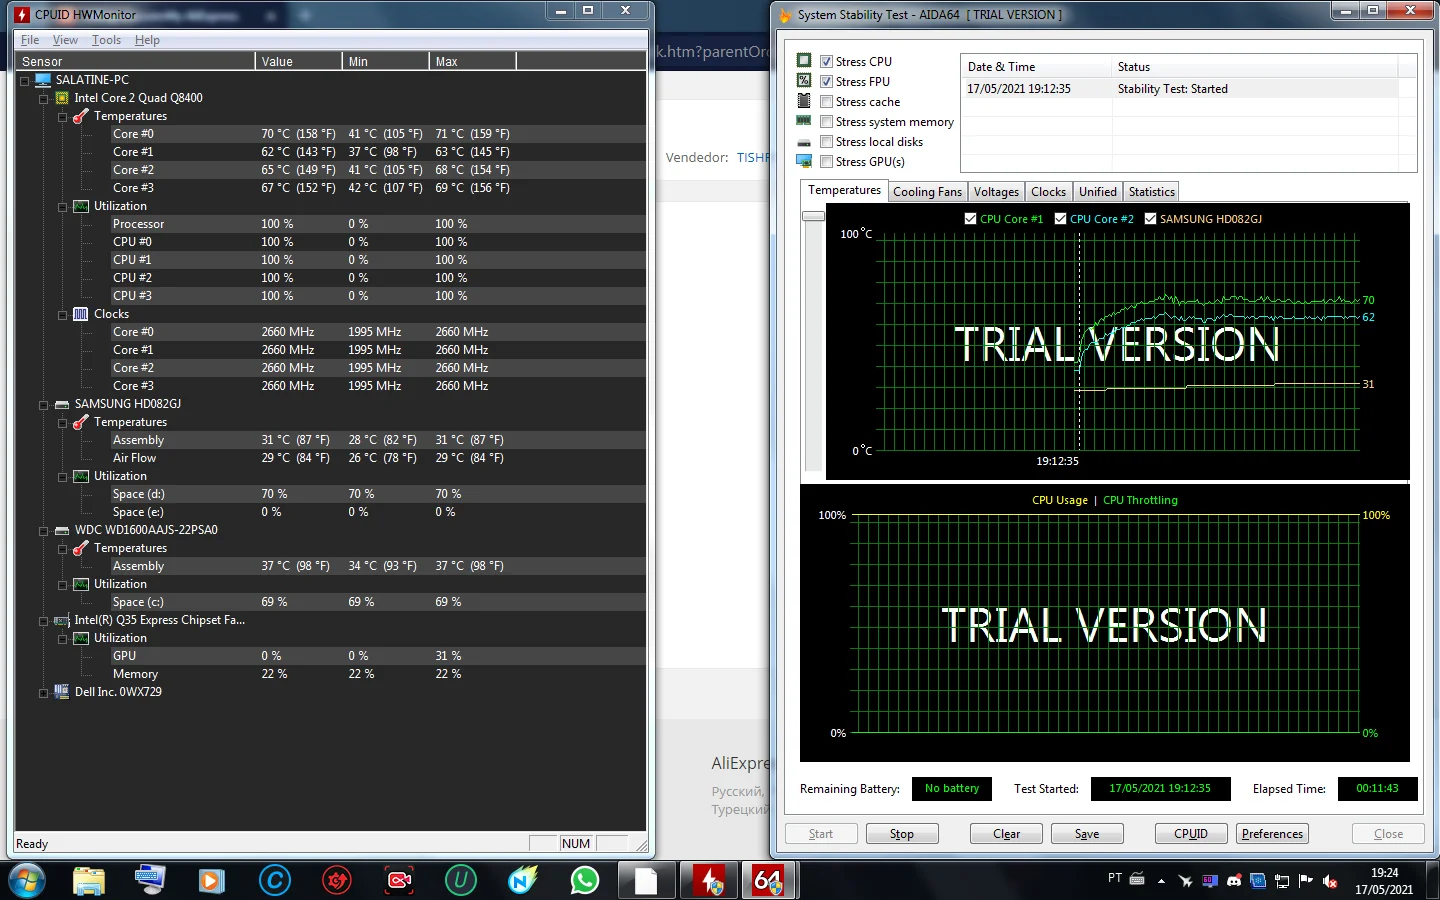Open the Tools menu in HWMonitor

coord(106,40)
